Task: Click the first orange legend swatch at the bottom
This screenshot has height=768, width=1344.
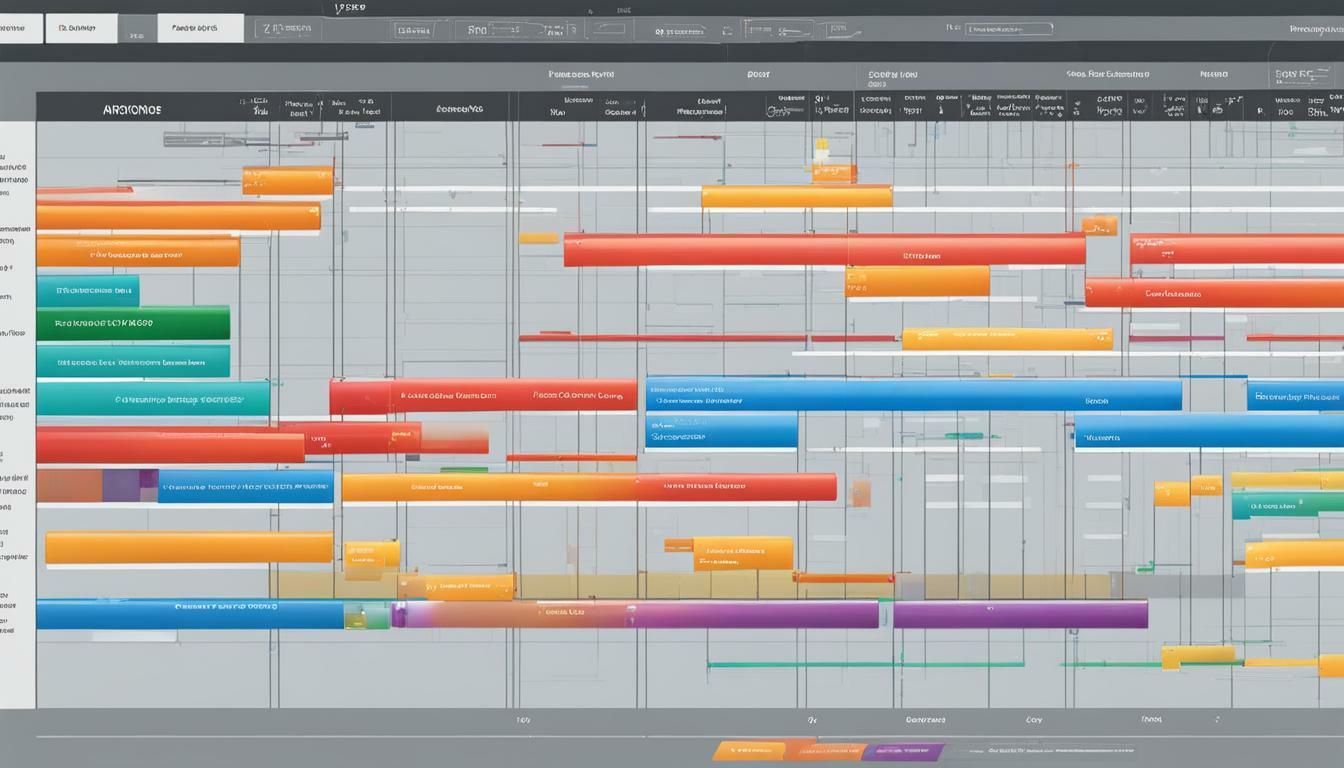Action: tap(749, 751)
